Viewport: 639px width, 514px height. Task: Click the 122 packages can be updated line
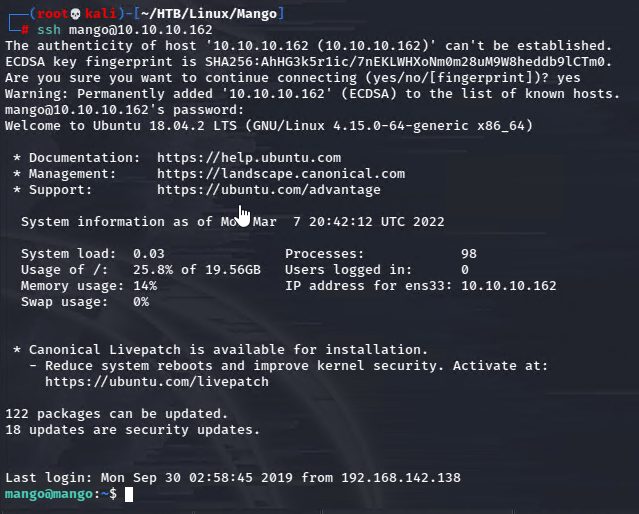(x=117, y=414)
